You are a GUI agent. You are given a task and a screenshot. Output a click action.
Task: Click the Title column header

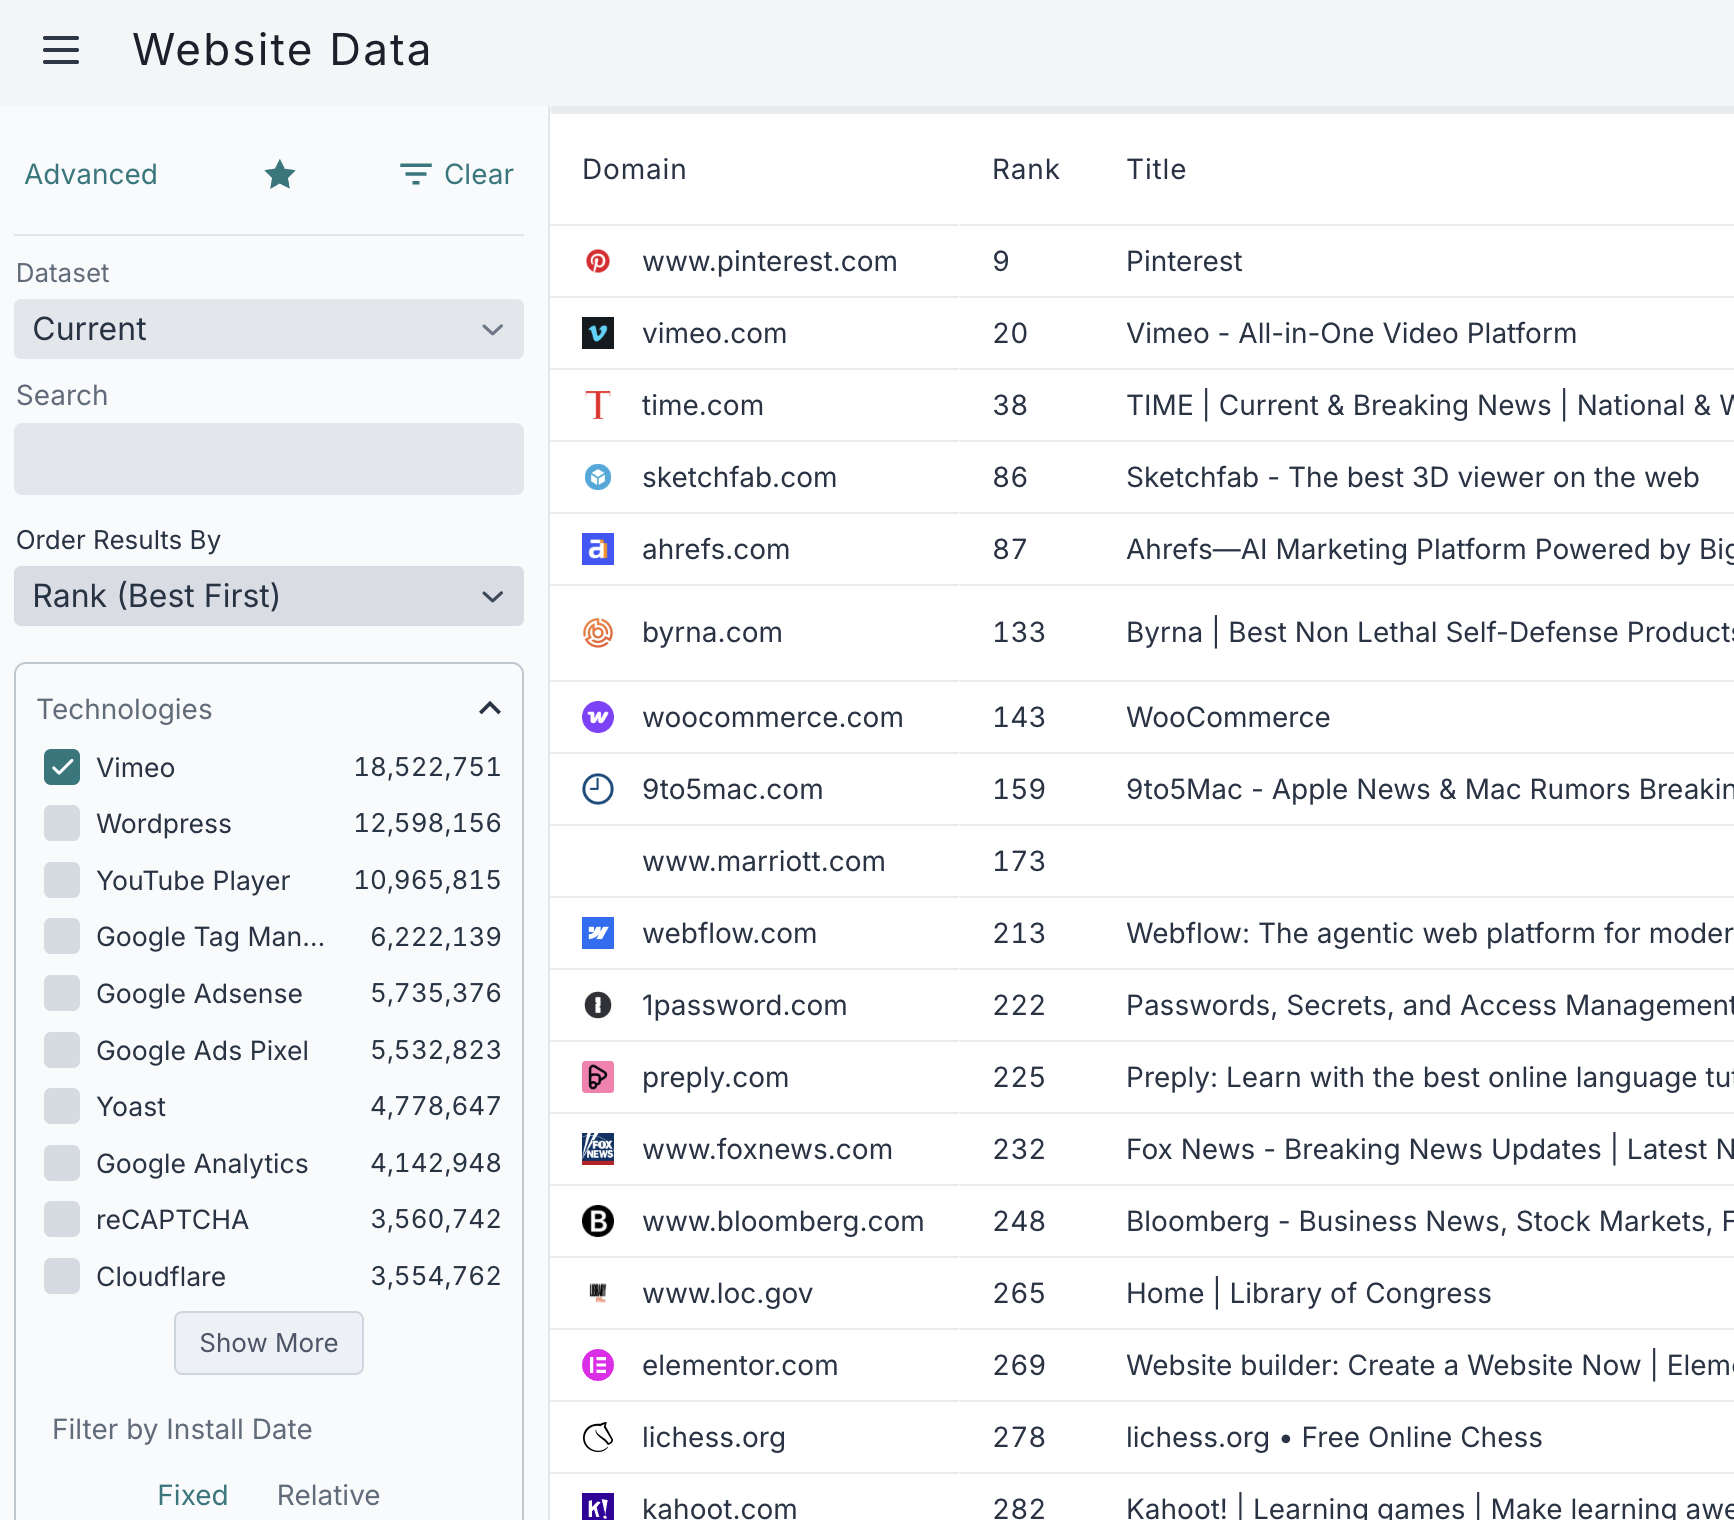click(1157, 169)
